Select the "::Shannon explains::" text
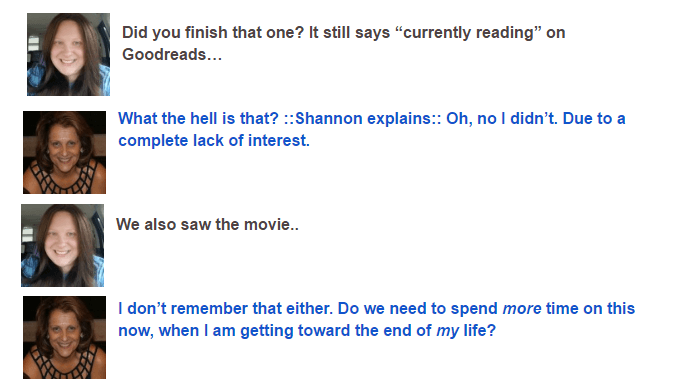 tap(362, 118)
